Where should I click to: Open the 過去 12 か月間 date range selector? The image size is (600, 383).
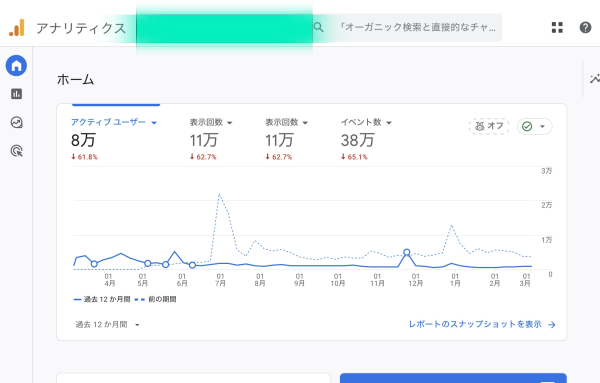108,325
